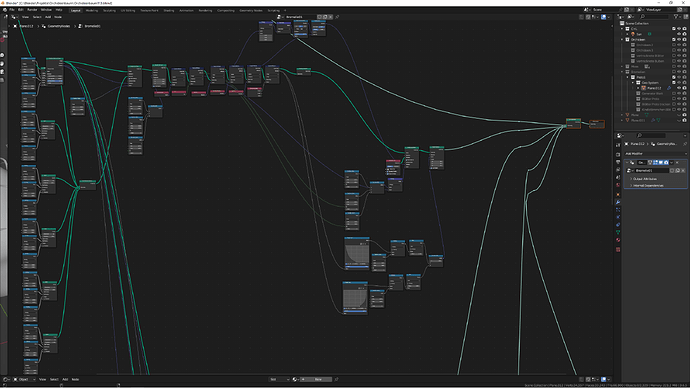Click the Bromelie01 name field in modifier
Screen dimensions: 690x388
point(652,170)
